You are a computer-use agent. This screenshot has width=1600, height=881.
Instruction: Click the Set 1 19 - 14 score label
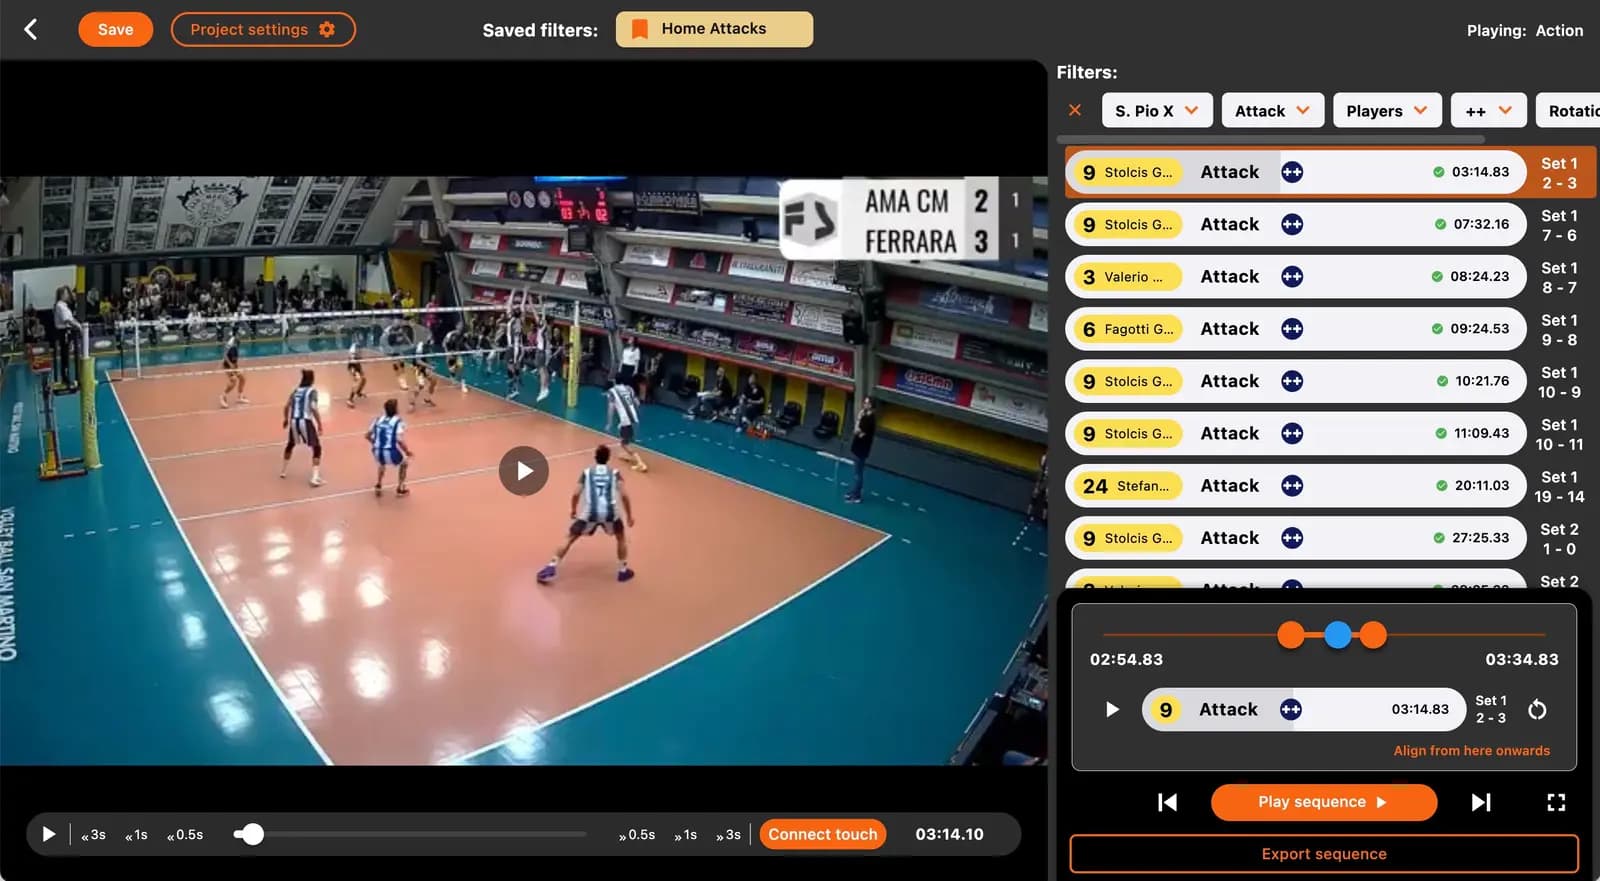(1559, 487)
